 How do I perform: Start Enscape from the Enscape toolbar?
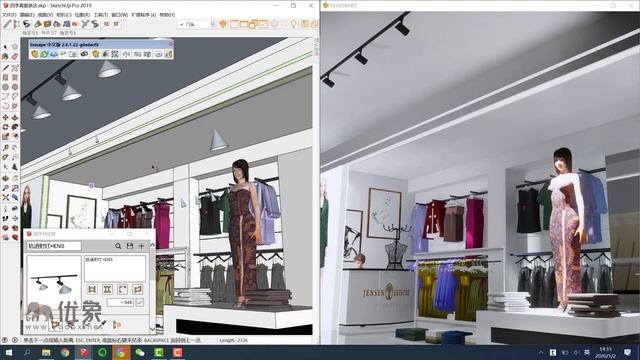click(x=35, y=54)
